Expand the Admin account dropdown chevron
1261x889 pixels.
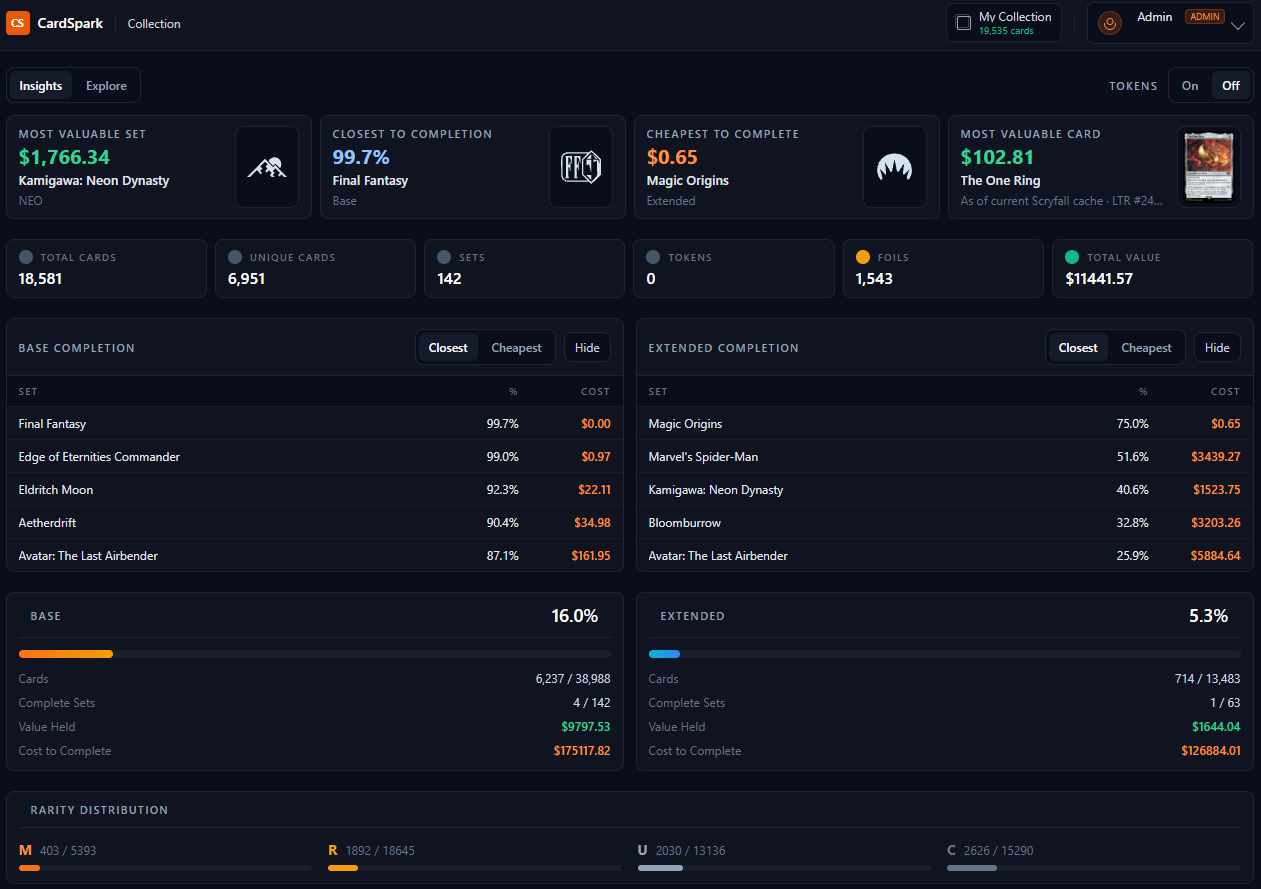pyautogui.click(x=1238, y=26)
